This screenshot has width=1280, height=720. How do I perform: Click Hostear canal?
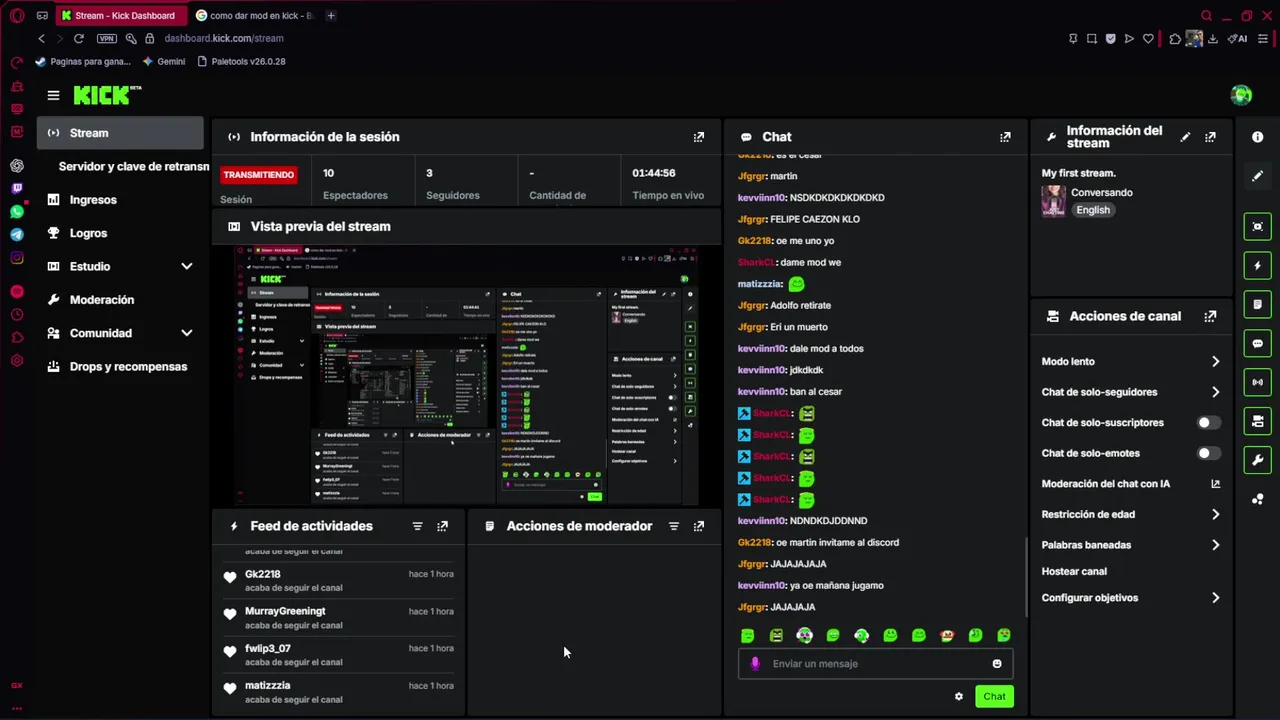point(1074,572)
